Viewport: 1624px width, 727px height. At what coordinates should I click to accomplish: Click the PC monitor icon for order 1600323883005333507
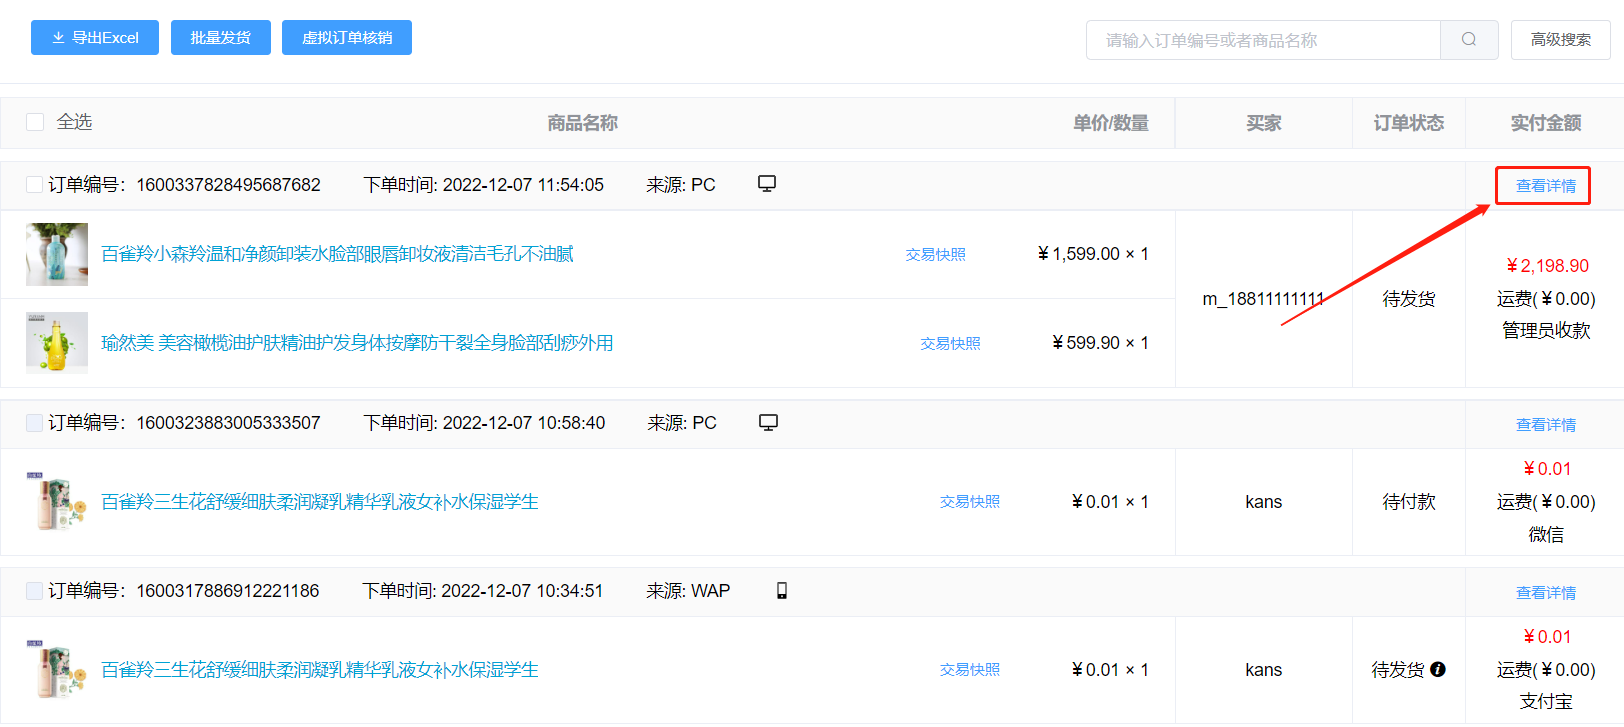pyautogui.click(x=768, y=422)
